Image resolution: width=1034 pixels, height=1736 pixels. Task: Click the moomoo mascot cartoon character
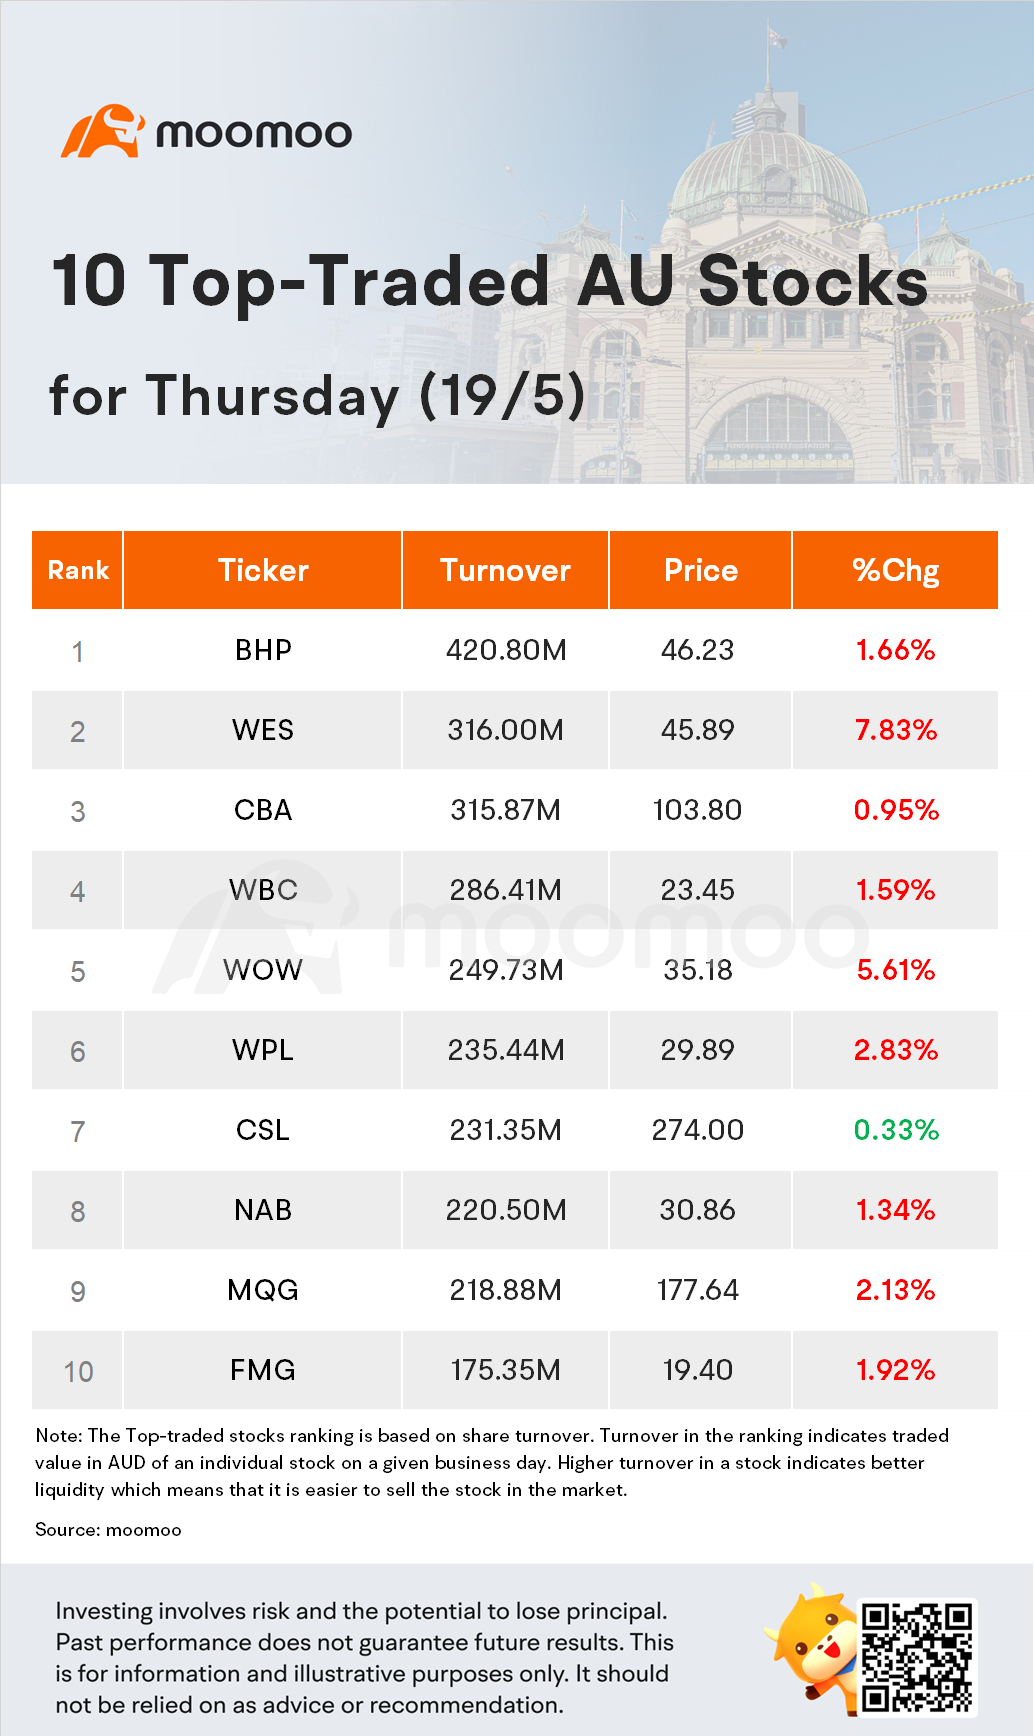coord(812,1642)
